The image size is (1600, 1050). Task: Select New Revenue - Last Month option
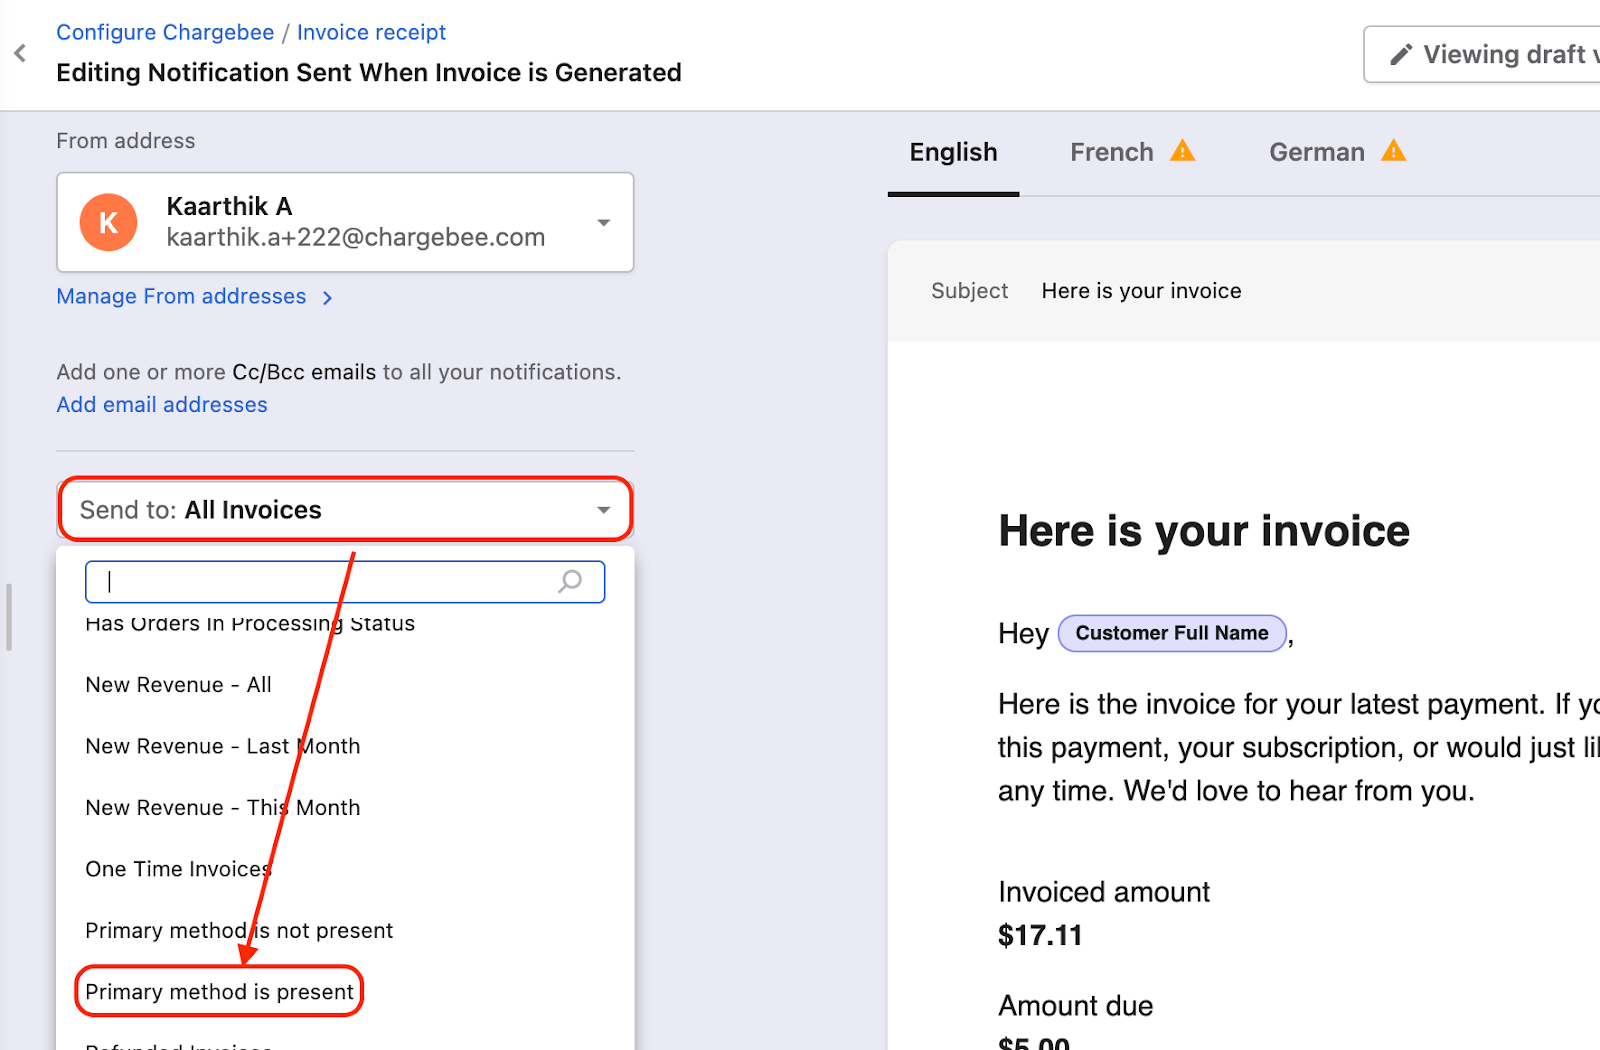[222, 746]
